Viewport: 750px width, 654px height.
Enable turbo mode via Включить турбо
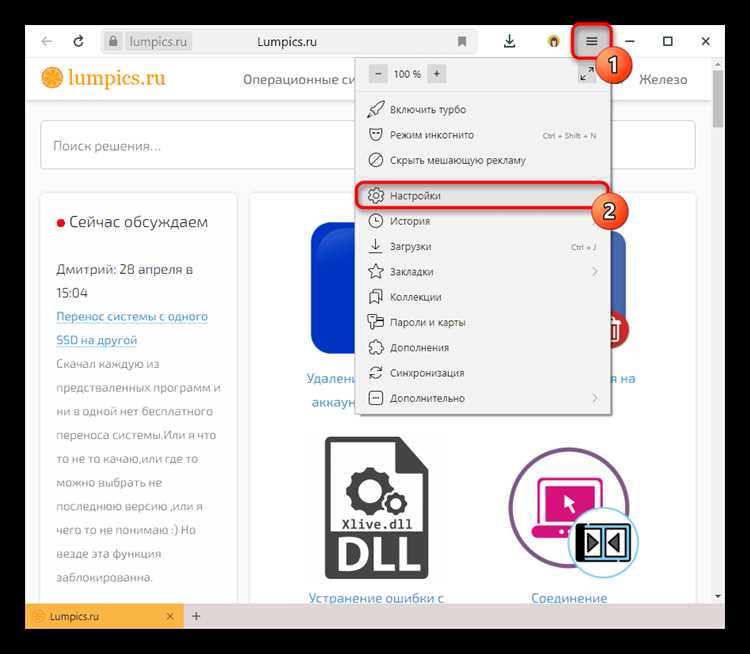428,109
